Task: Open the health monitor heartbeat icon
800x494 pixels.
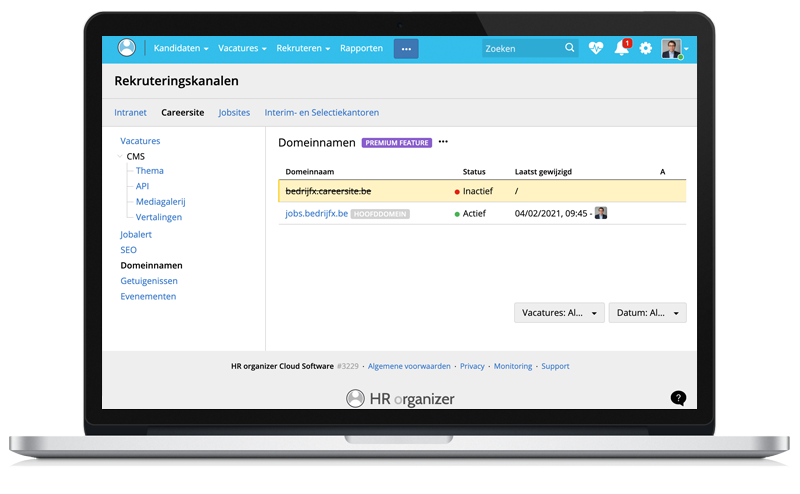Action: [596, 48]
